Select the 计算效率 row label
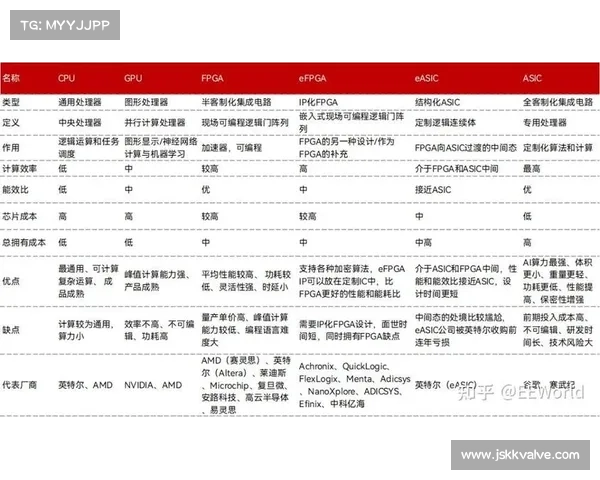 point(19,168)
